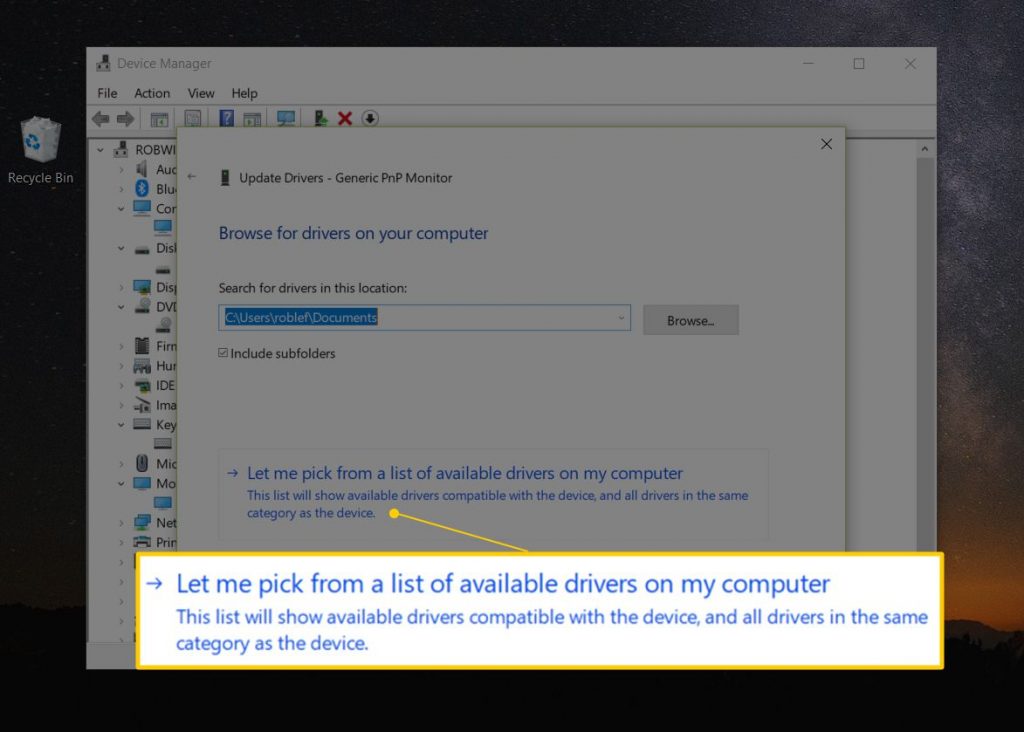Click the child device under Disk drives
This screenshot has height=732, width=1024.
pos(163,269)
